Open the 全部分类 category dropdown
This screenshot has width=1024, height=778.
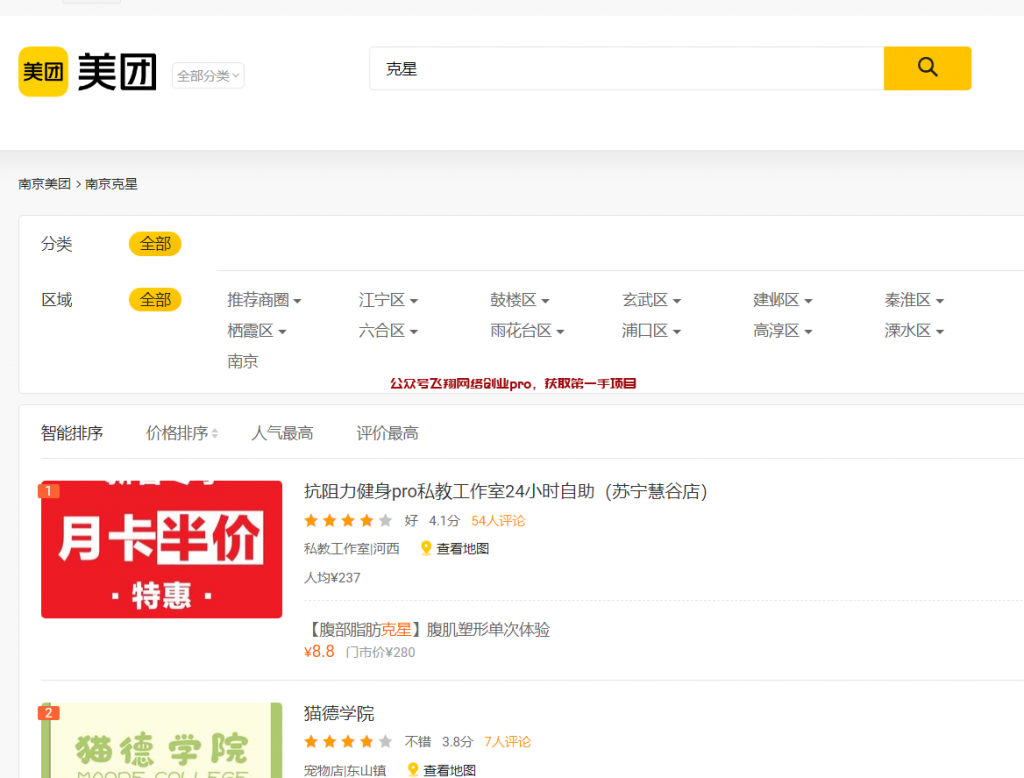(207, 75)
